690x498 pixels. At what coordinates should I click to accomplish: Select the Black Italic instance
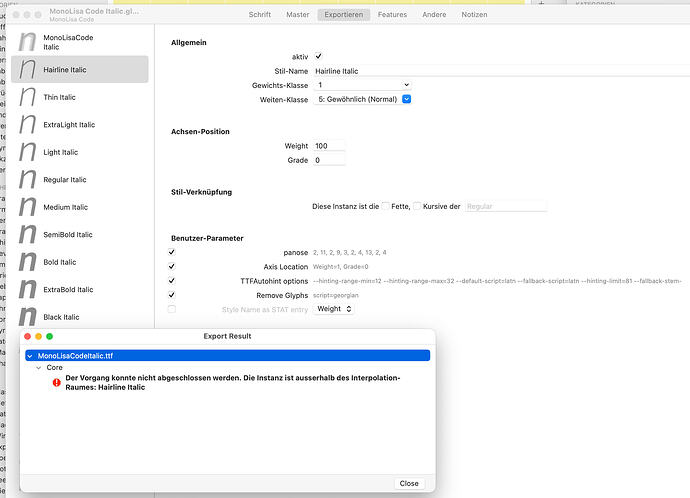point(80,317)
